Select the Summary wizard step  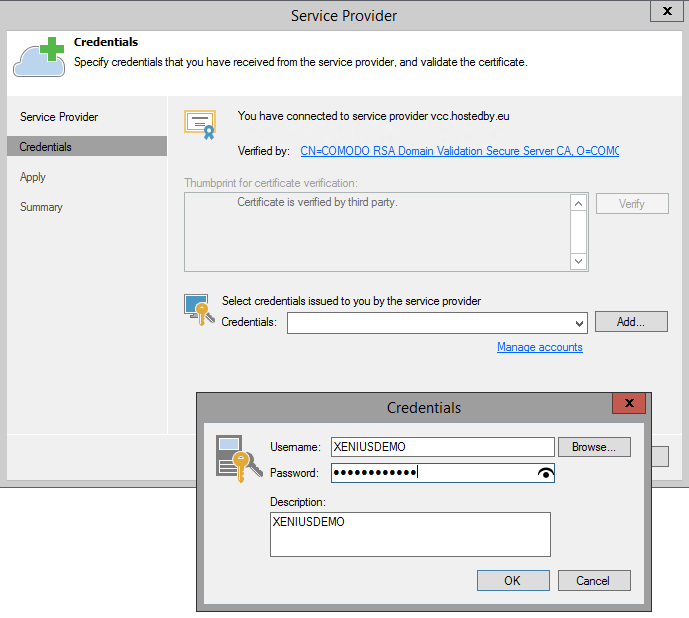[41, 207]
